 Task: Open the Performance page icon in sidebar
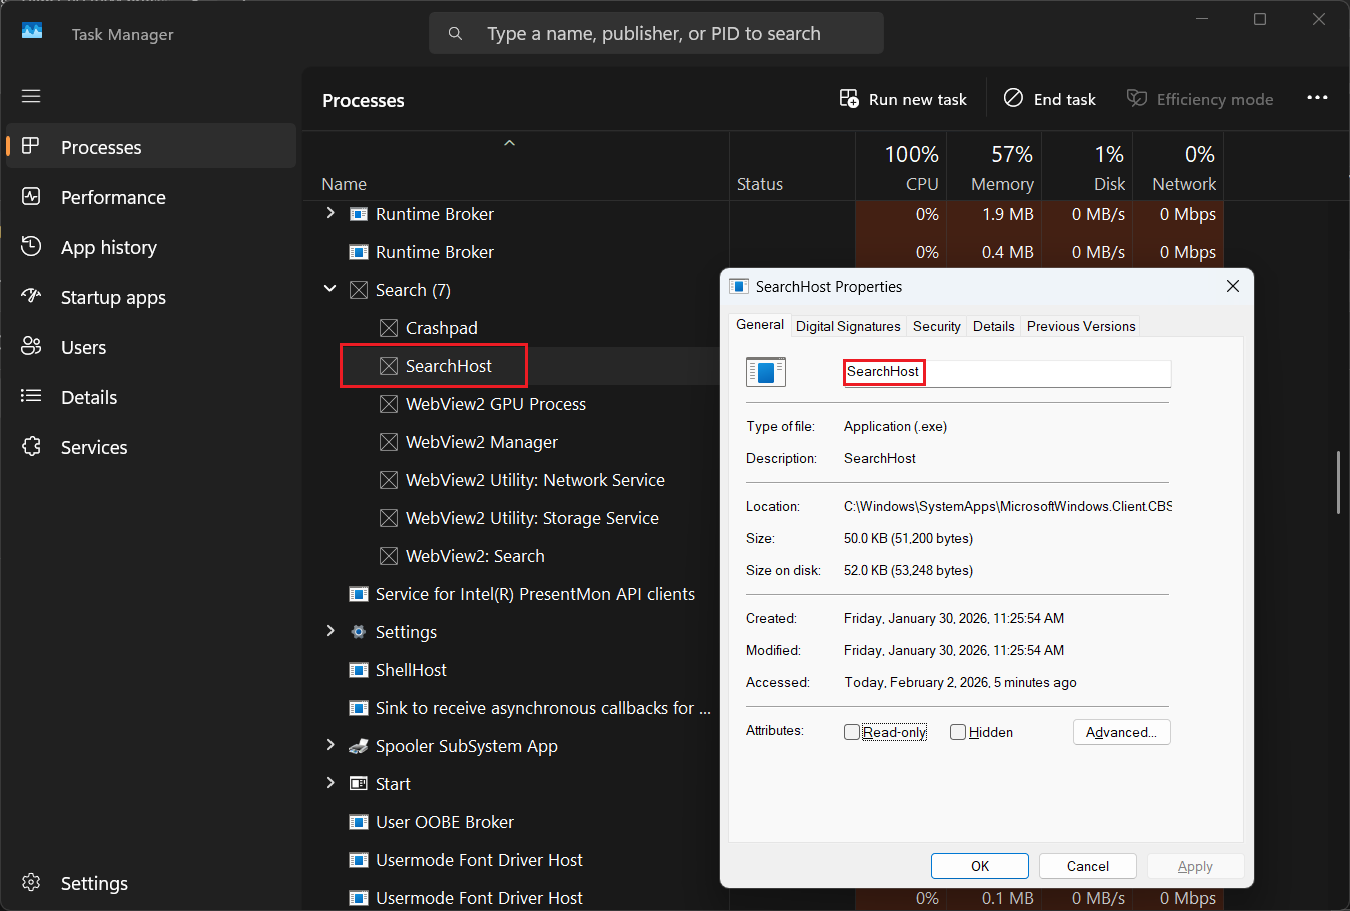tap(31, 197)
